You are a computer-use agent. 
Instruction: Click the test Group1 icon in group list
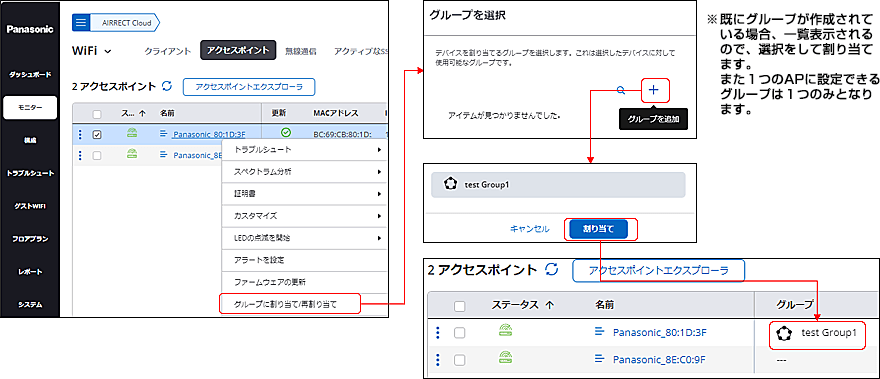click(x=450, y=185)
